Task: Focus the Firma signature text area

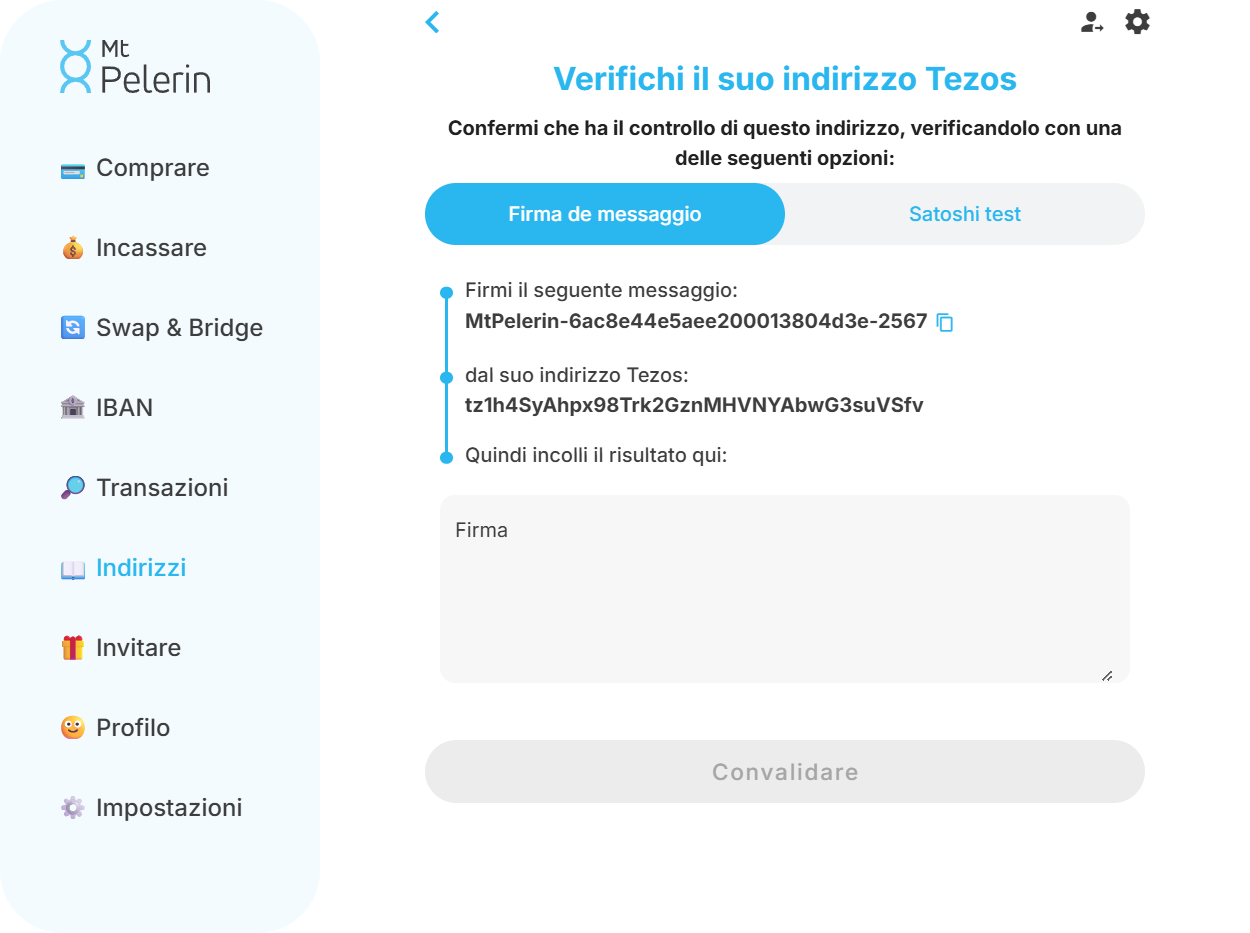Action: pos(785,589)
